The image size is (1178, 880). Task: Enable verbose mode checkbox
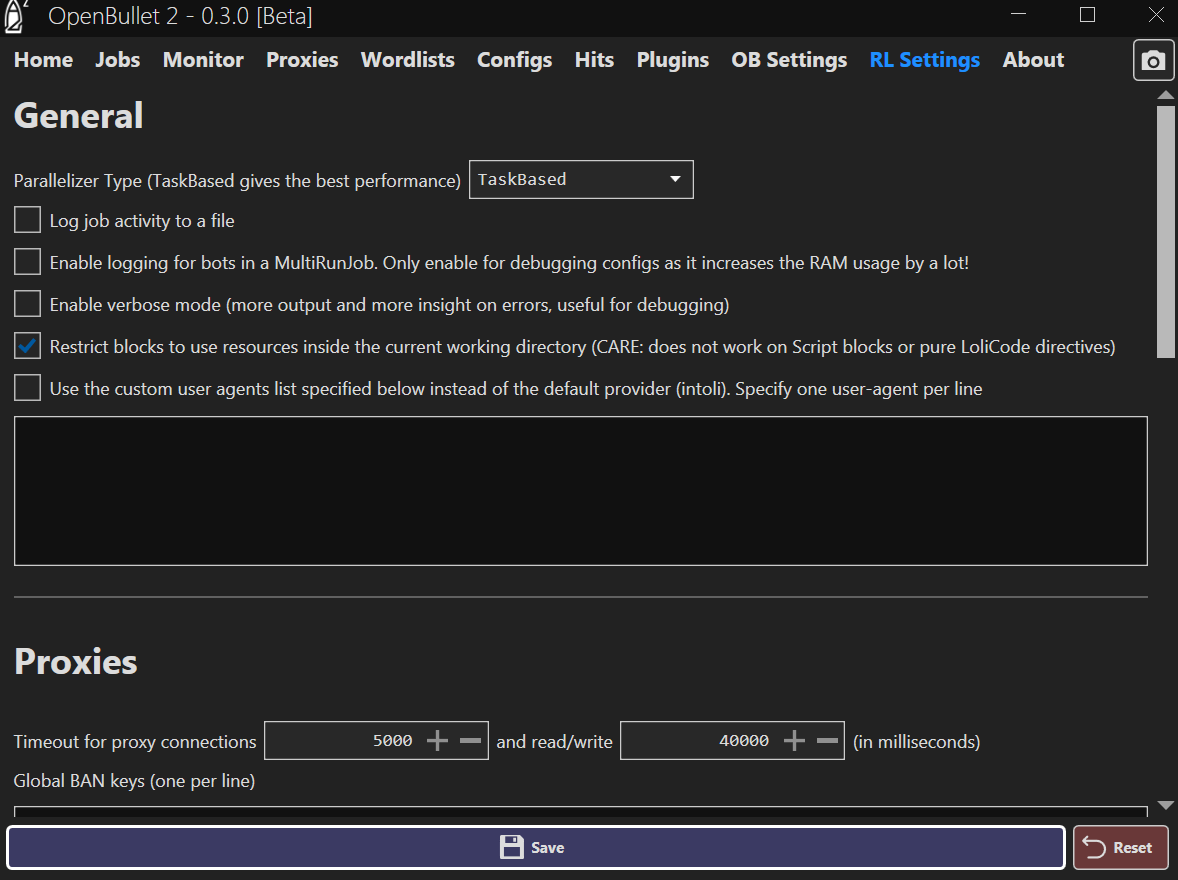tap(28, 304)
